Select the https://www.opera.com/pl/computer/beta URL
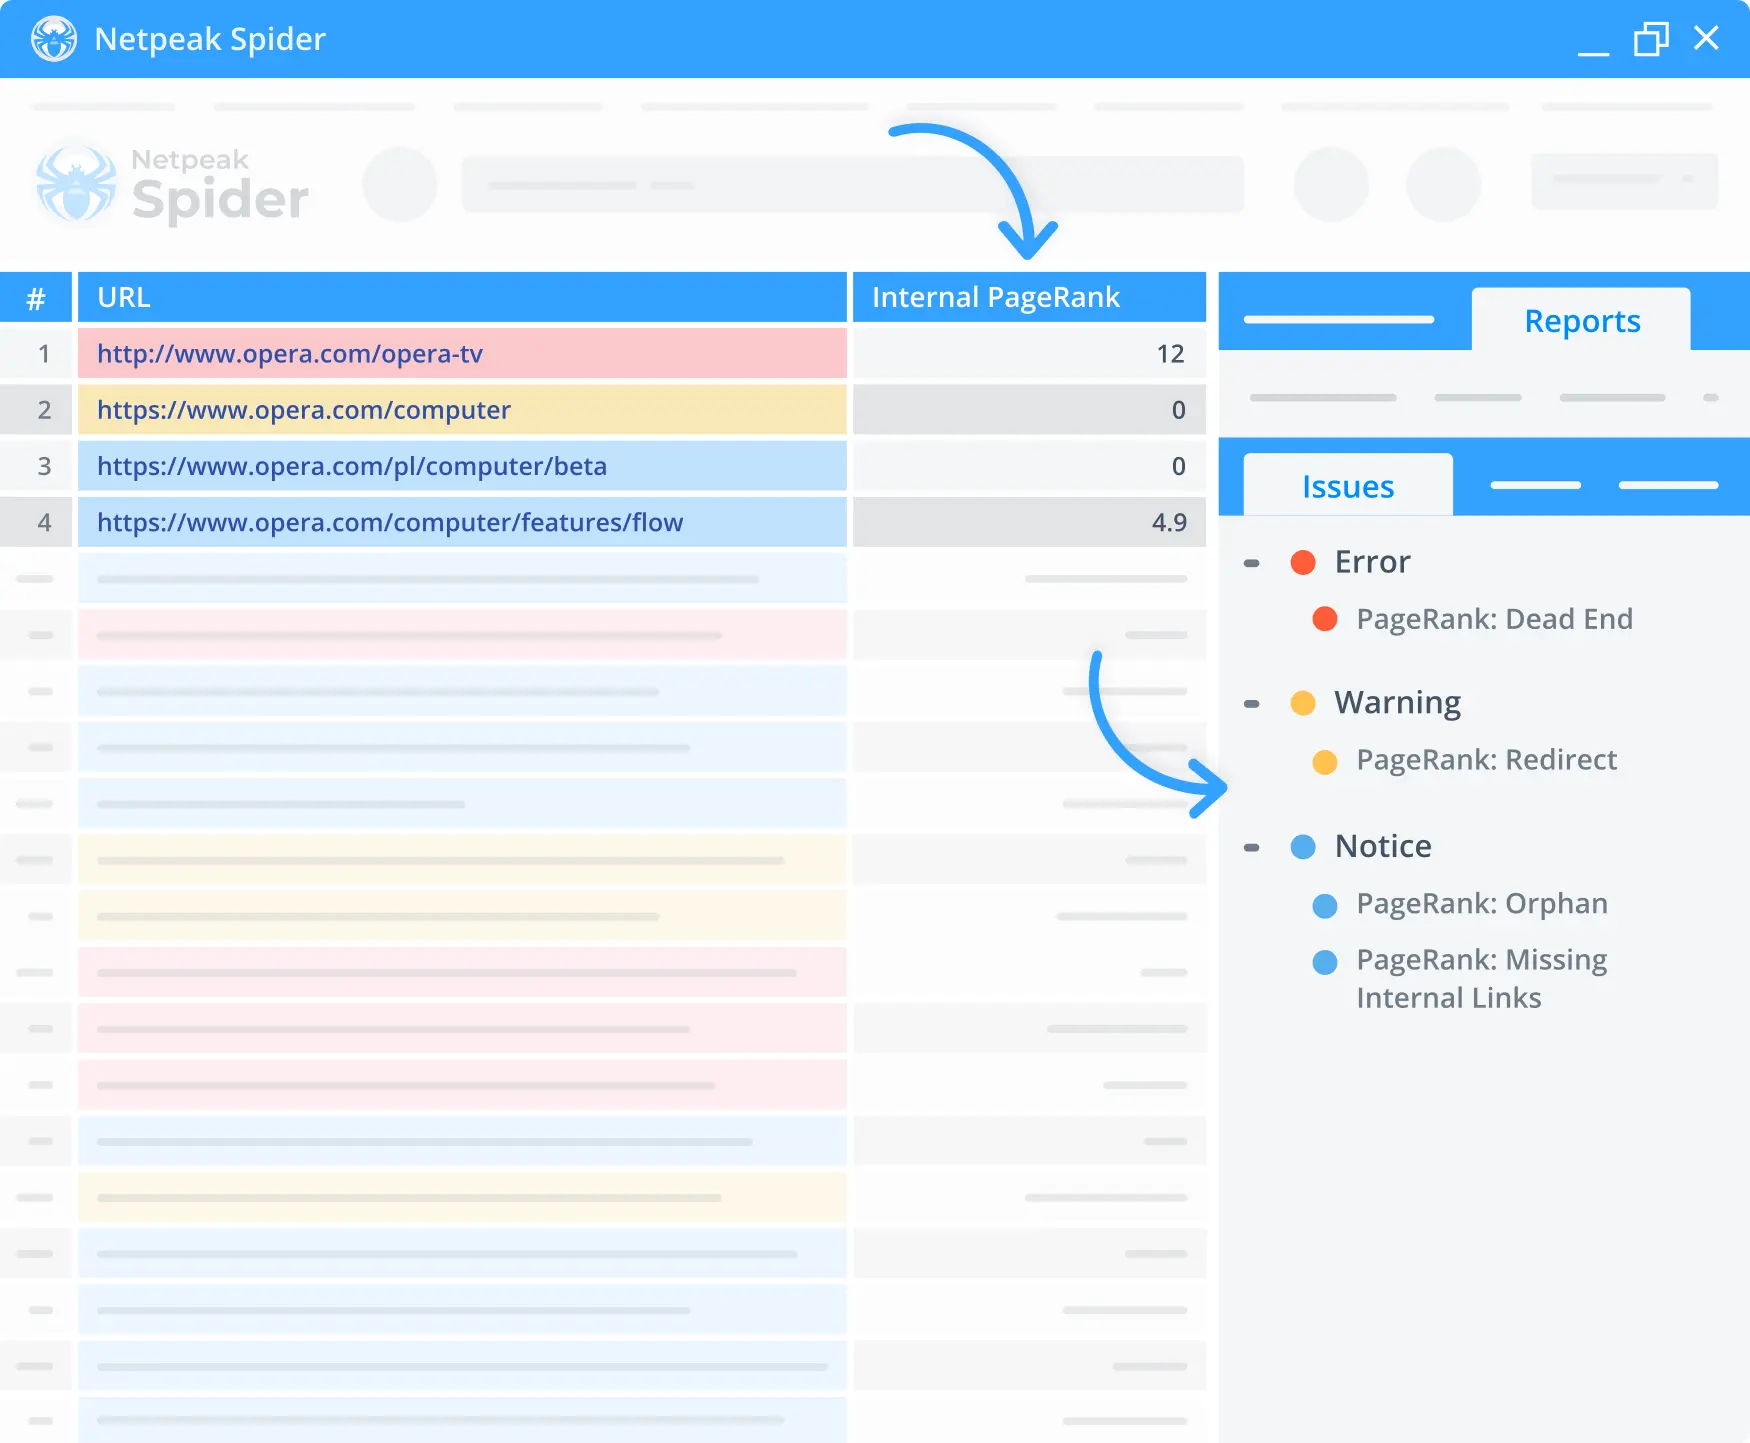 pyautogui.click(x=352, y=466)
